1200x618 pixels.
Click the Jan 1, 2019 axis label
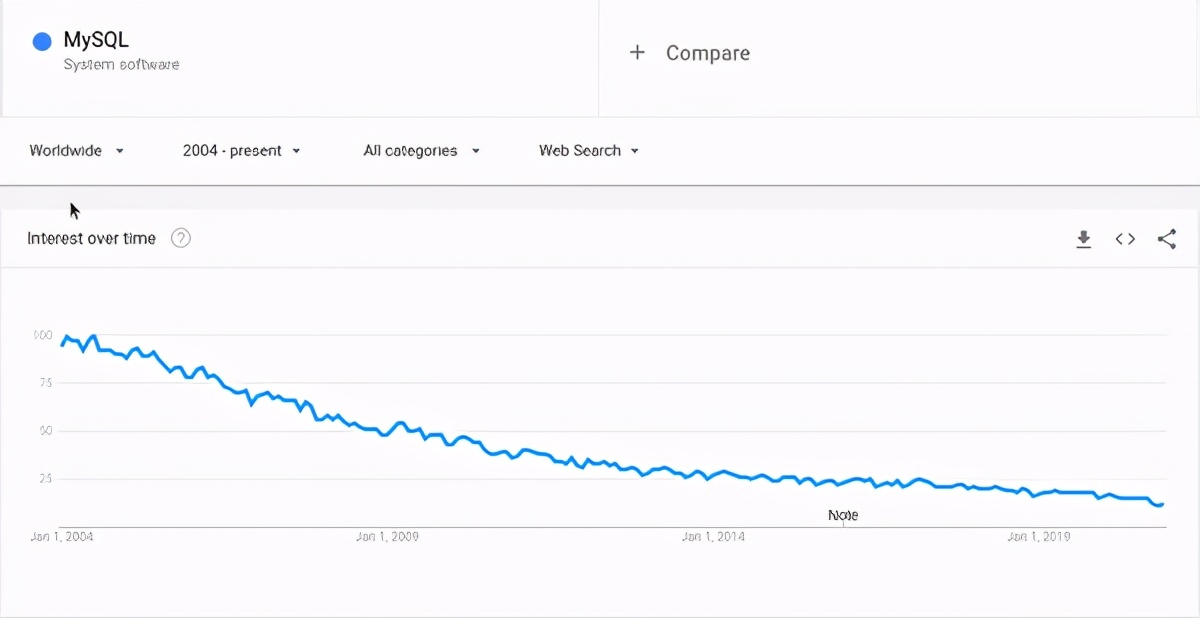point(1039,537)
